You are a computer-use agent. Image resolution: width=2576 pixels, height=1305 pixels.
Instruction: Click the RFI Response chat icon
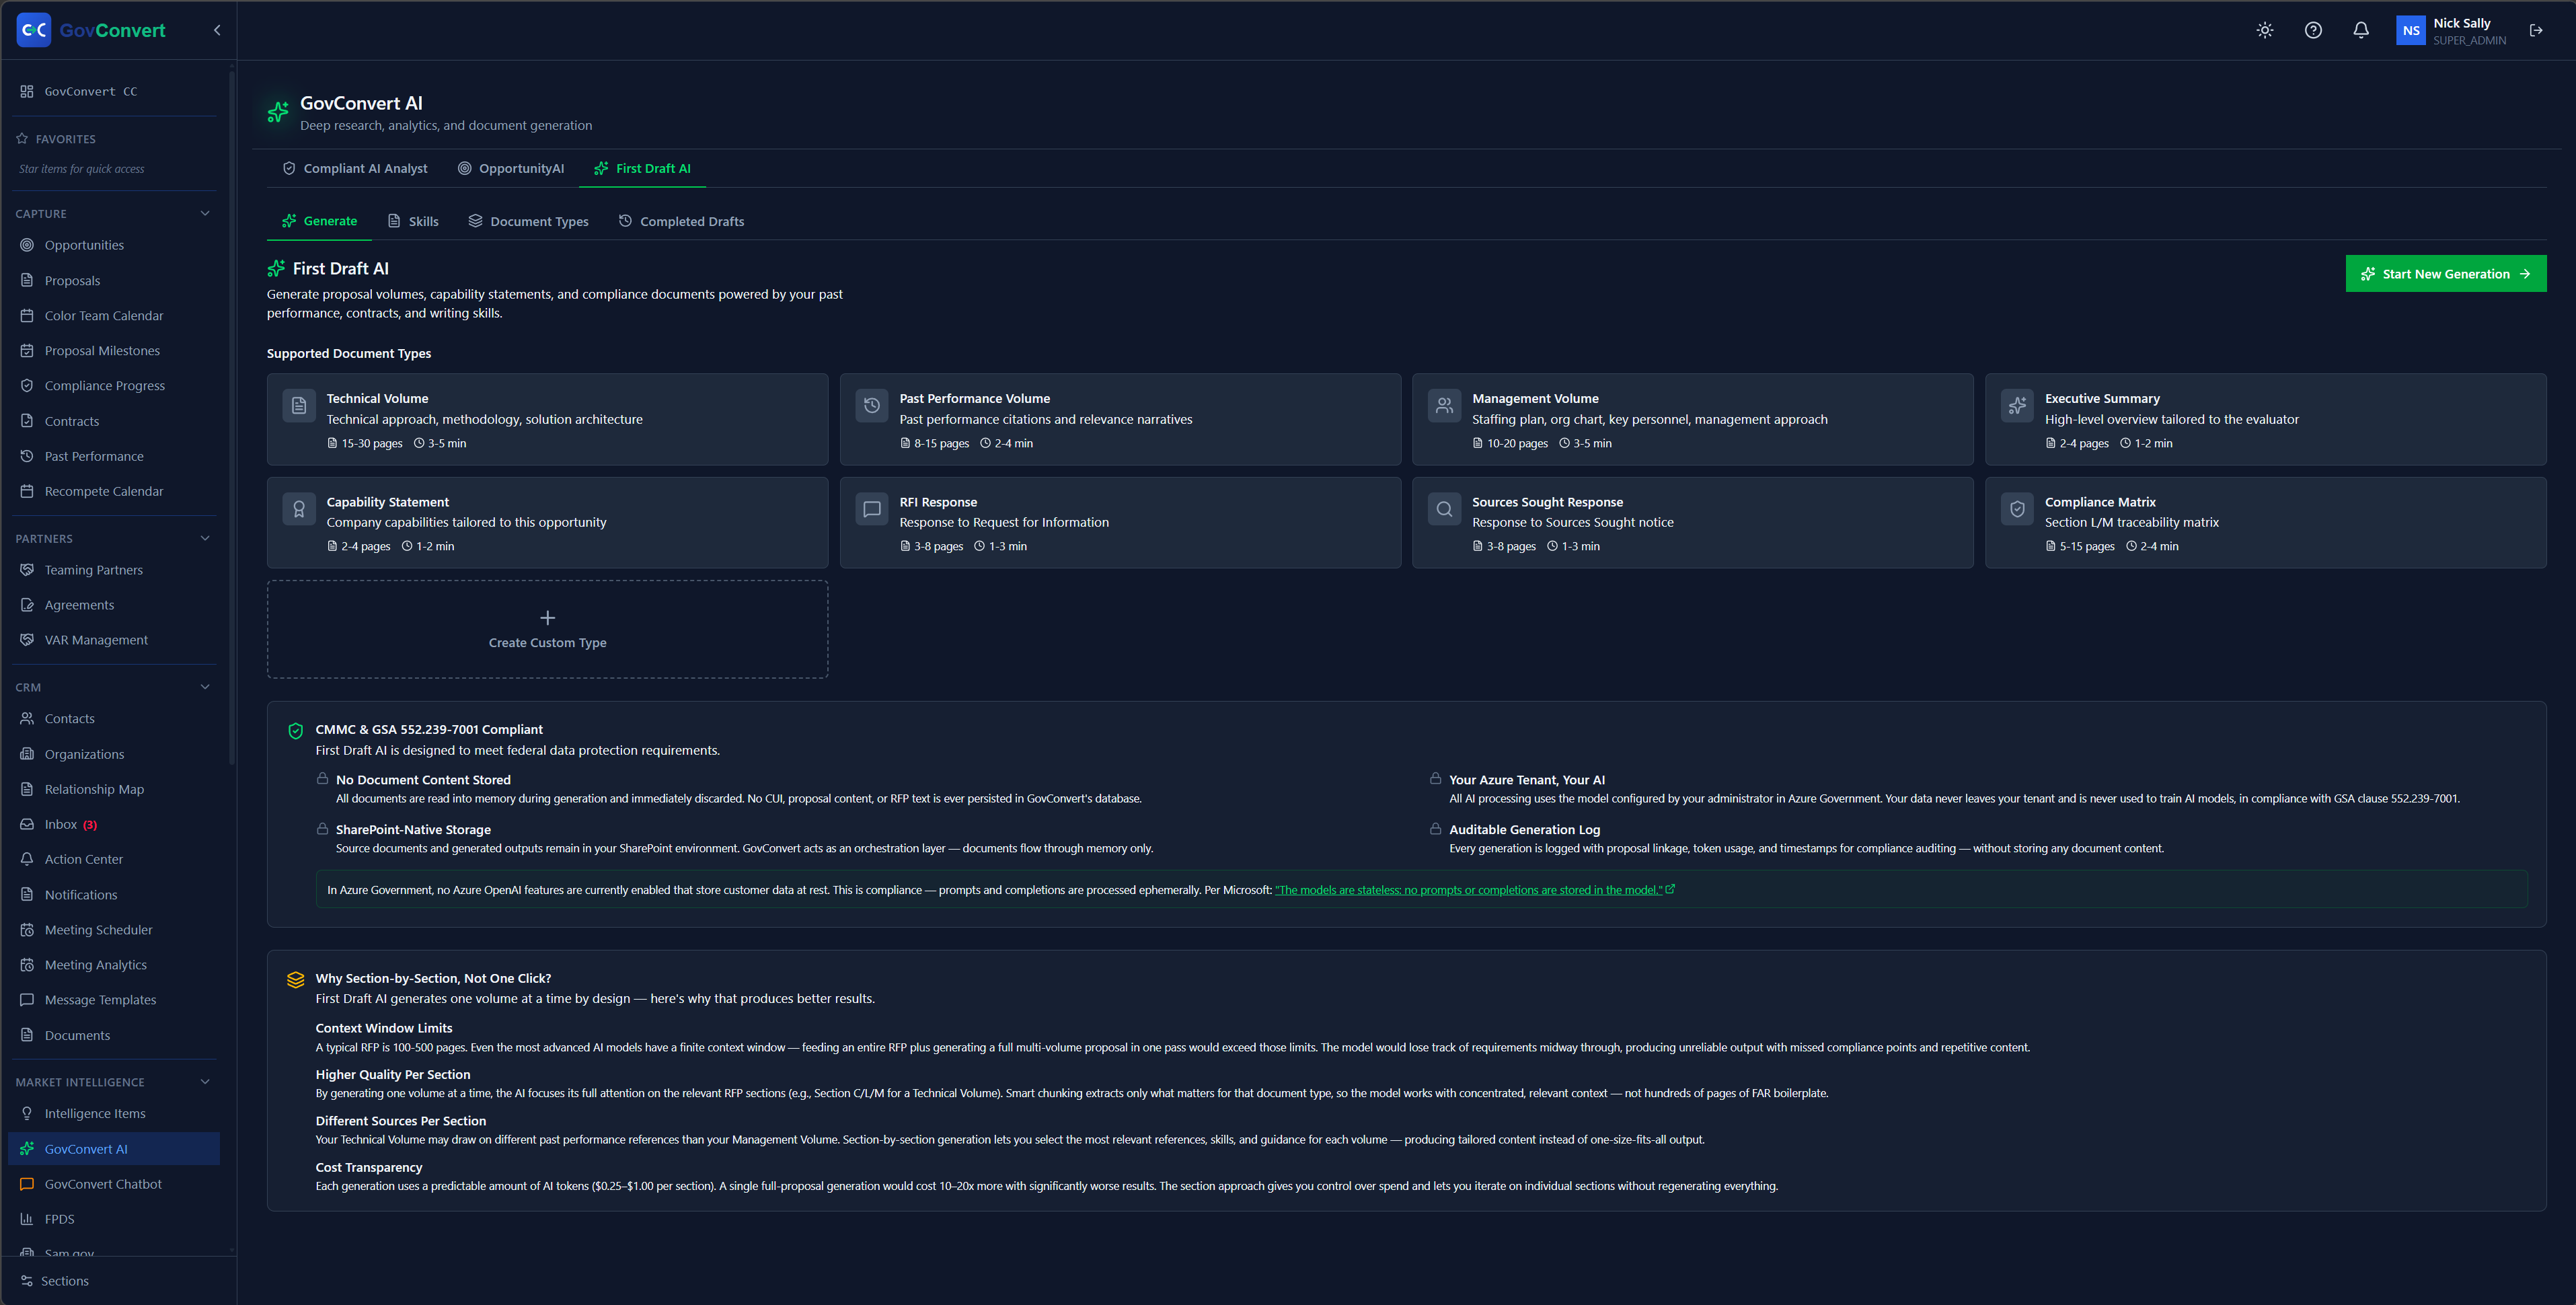click(x=872, y=509)
